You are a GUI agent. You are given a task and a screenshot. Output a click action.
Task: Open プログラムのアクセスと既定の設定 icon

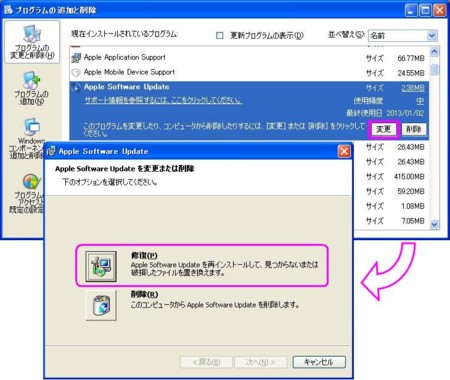[x=31, y=182]
